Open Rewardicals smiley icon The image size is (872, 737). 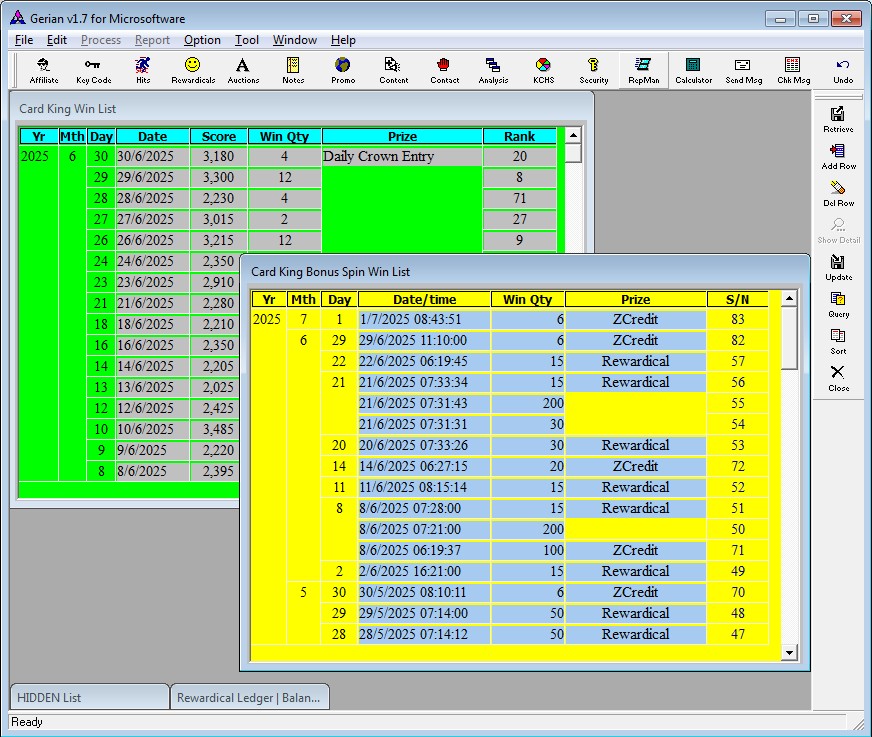point(193,70)
